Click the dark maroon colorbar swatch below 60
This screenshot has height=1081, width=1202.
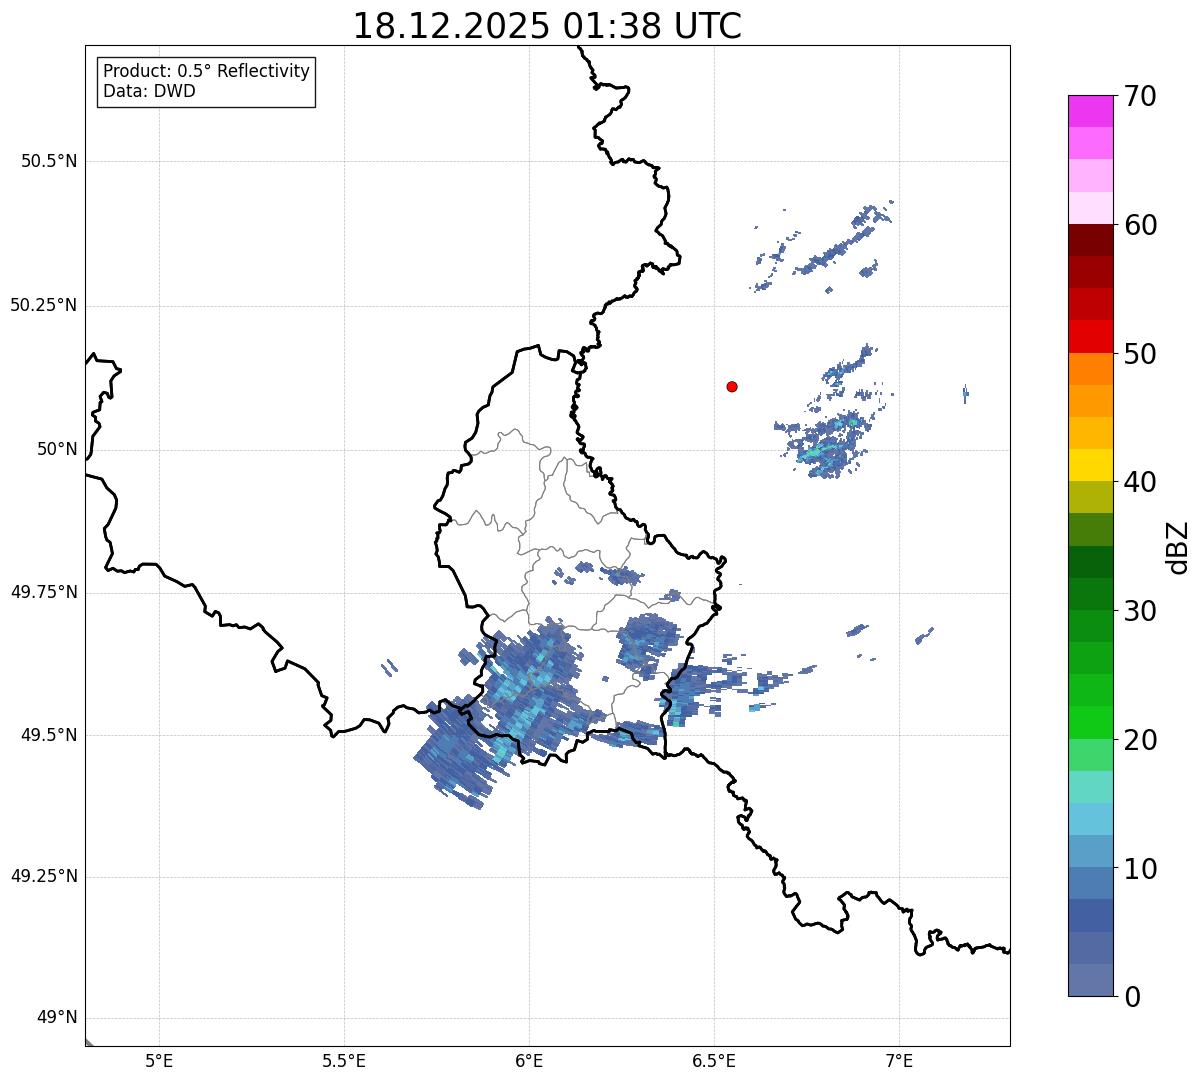pos(1090,240)
